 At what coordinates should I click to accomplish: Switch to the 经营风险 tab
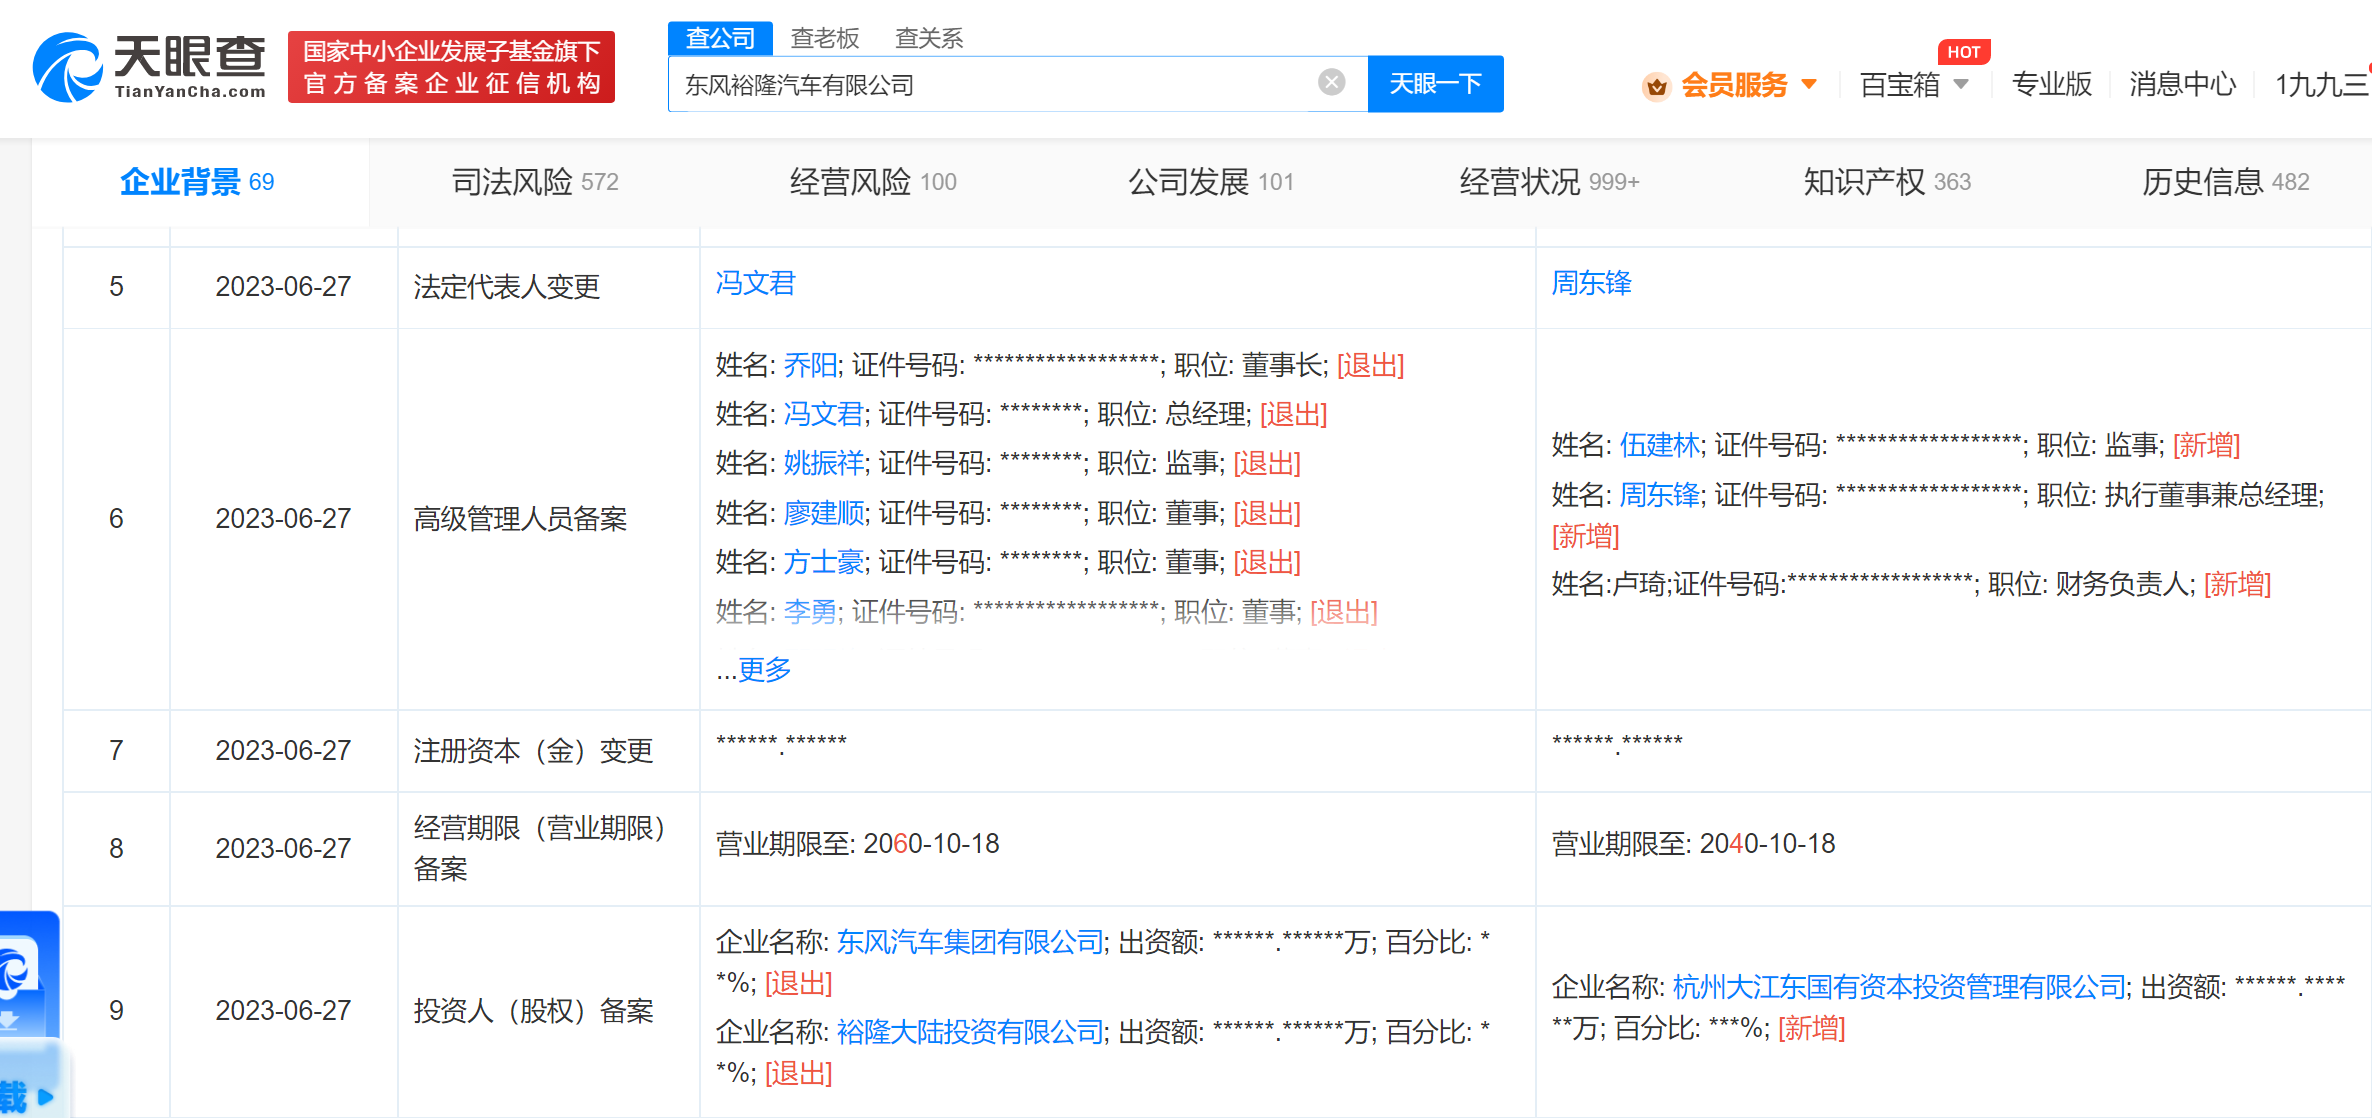coord(873,182)
